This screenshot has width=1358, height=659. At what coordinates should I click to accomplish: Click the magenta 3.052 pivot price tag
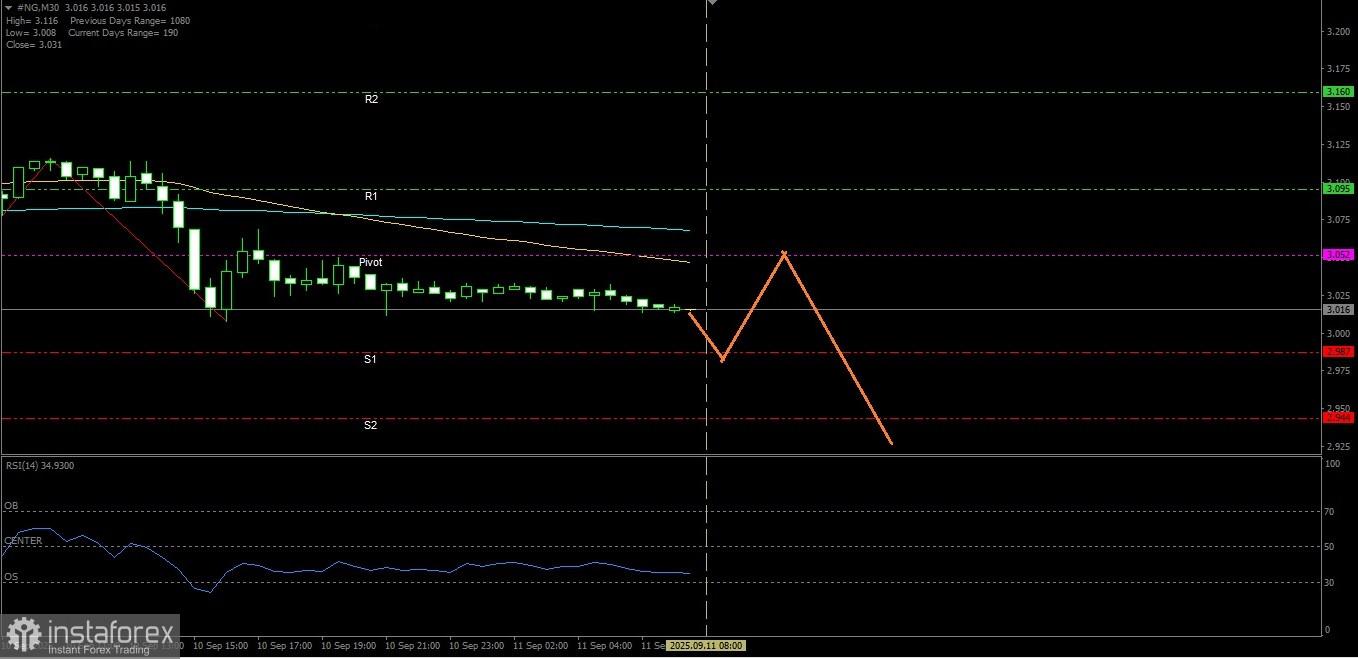[x=1338, y=255]
